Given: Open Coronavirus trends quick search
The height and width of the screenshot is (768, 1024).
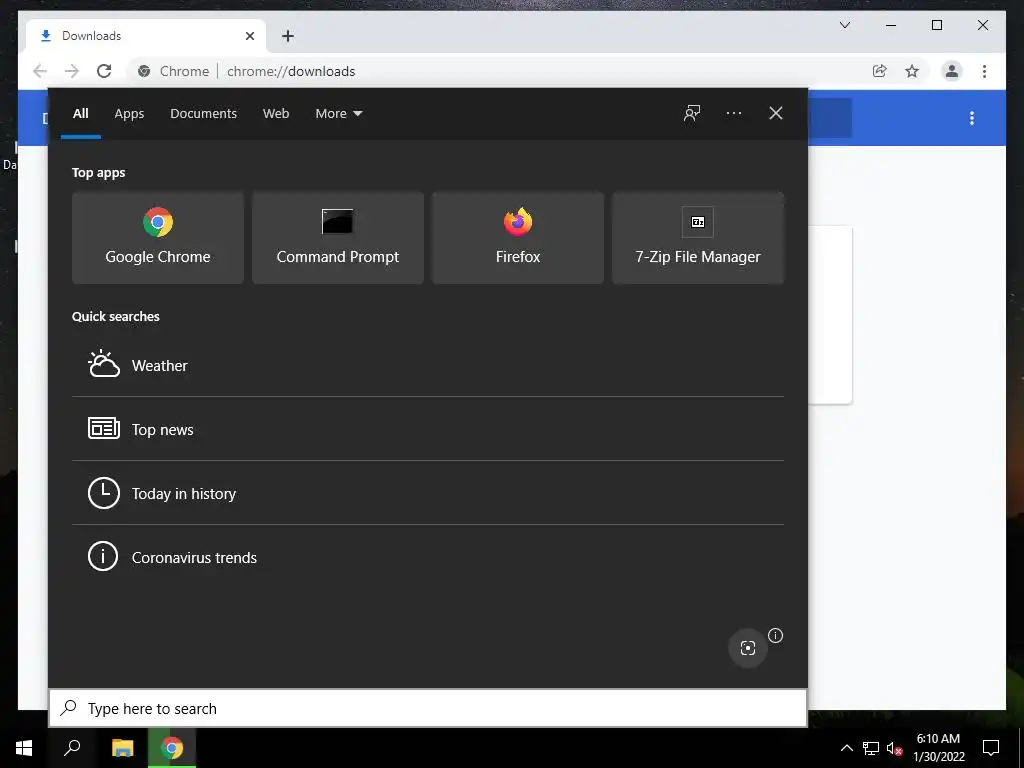Looking at the screenshot, I should pos(428,557).
